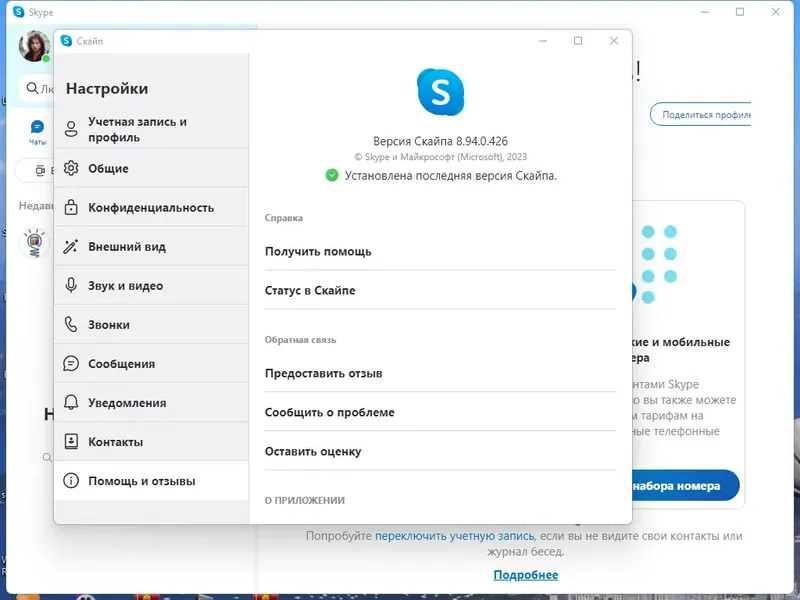800x600 pixels.
Task: Open Appearance settings via the pen icon
Action: (x=70, y=246)
